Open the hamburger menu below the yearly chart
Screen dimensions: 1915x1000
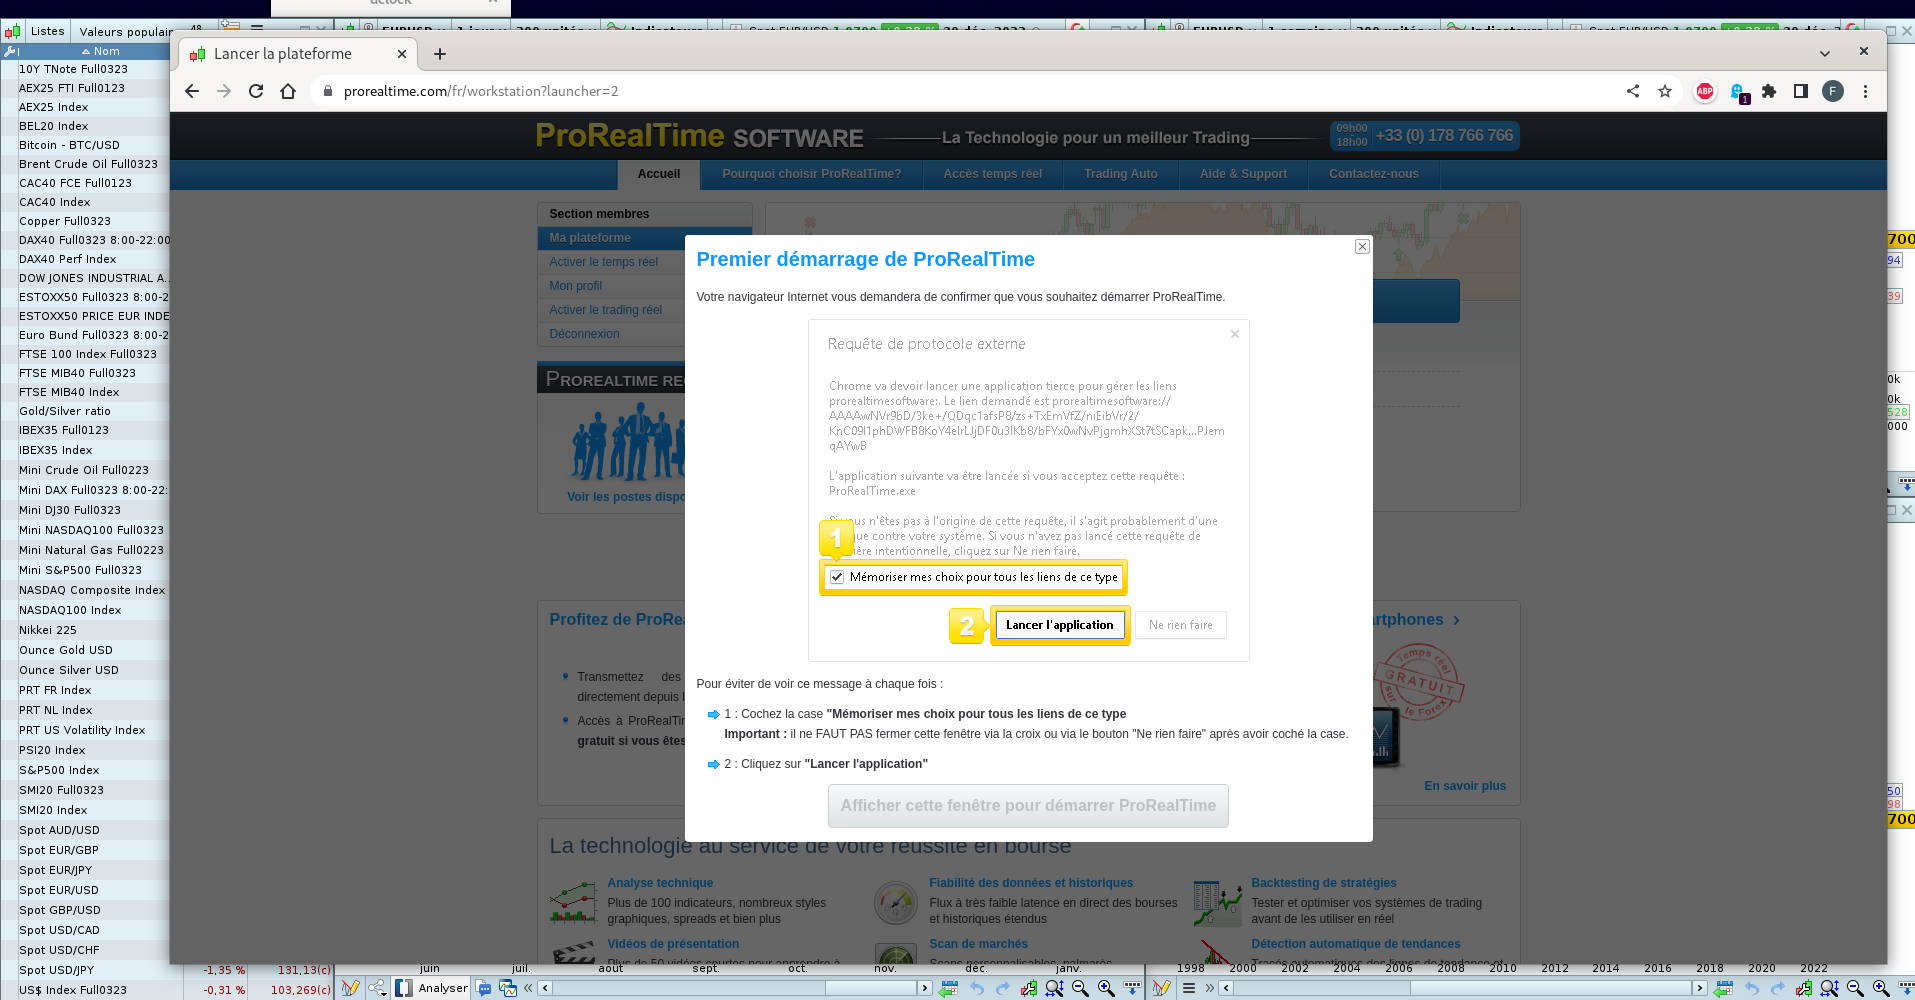[1189, 988]
